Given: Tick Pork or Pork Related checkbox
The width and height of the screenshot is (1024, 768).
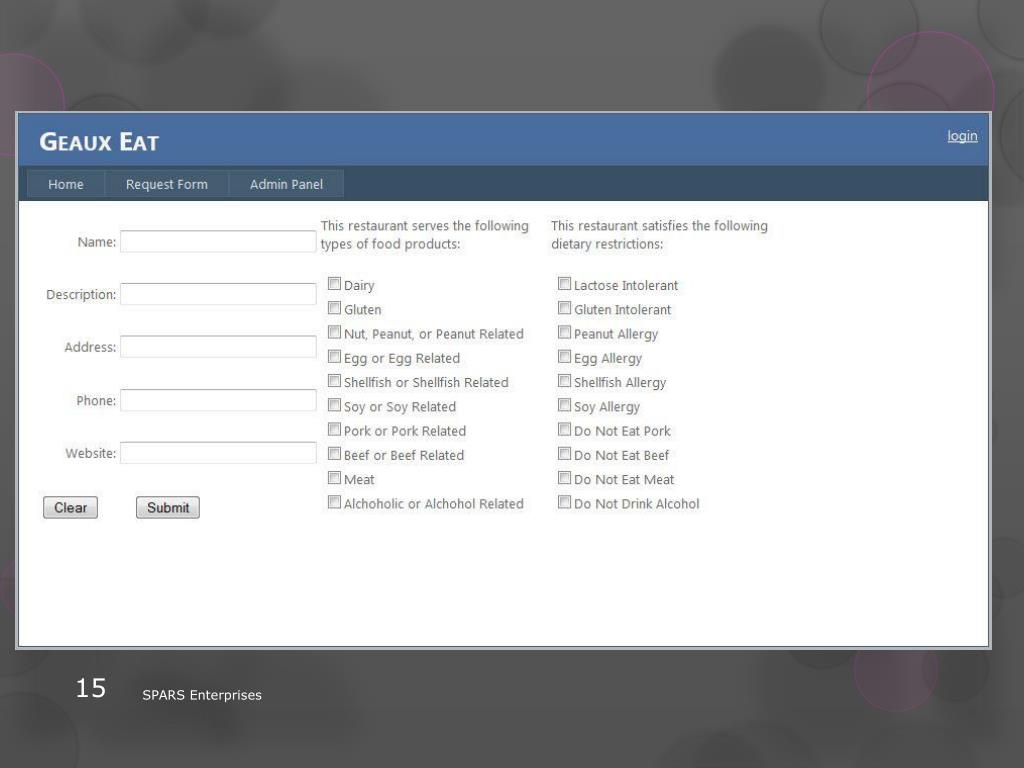Looking at the screenshot, I should tap(334, 430).
